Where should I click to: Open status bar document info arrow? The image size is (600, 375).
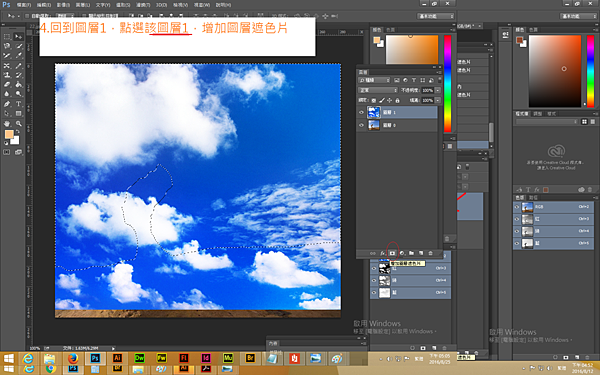click(113, 348)
